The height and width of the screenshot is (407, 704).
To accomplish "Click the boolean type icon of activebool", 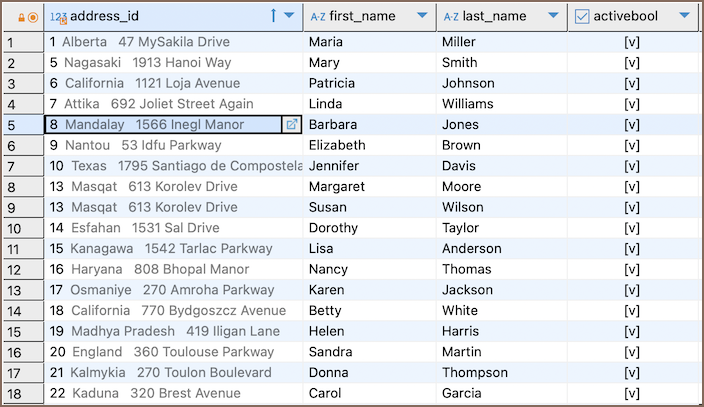I will coord(582,17).
